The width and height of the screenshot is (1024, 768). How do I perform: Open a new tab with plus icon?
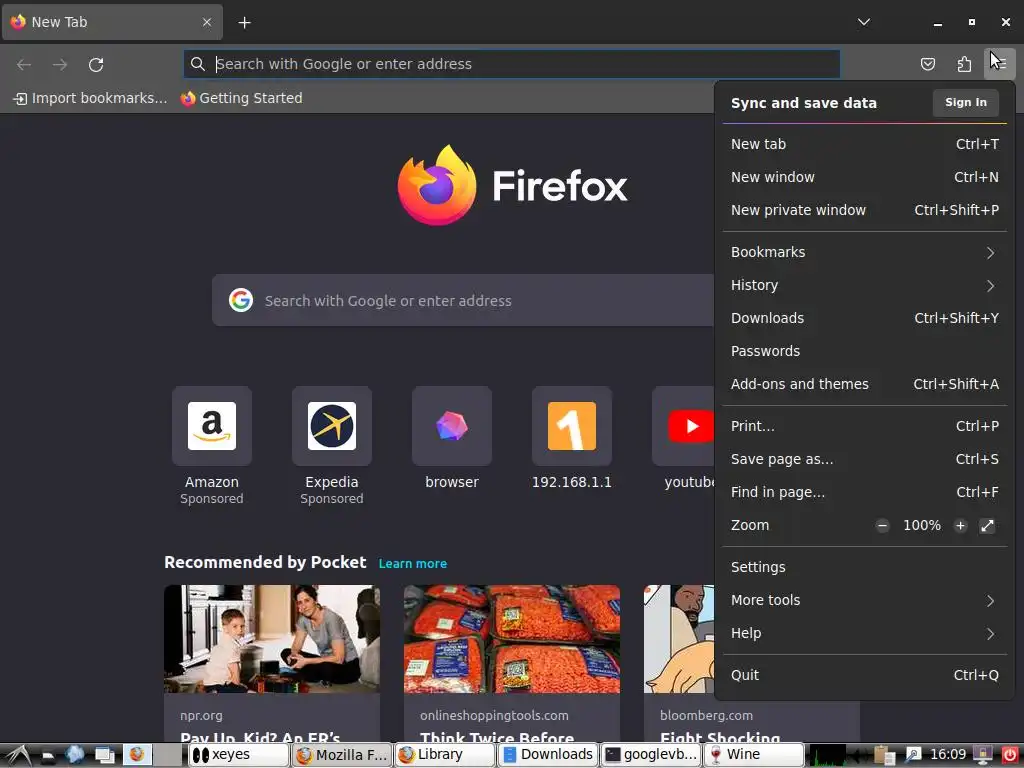[x=244, y=23]
